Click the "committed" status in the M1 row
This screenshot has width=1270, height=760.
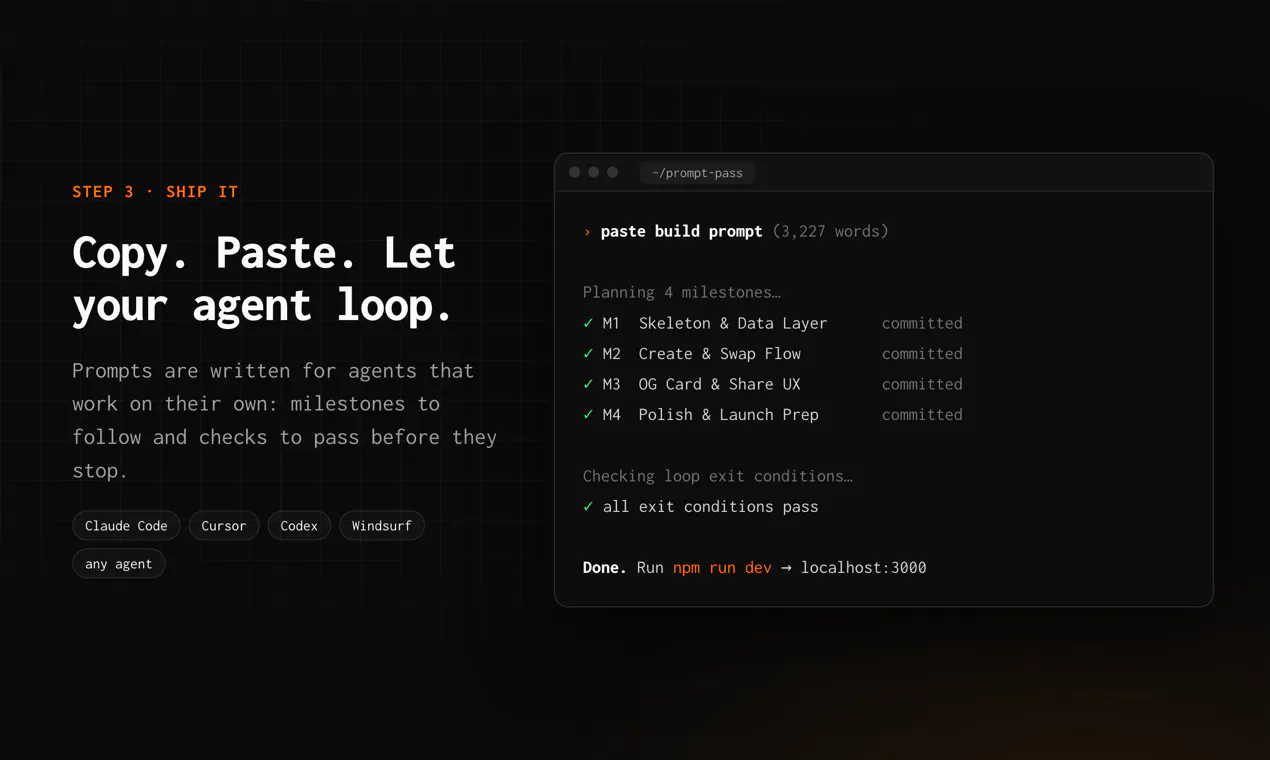pos(922,323)
